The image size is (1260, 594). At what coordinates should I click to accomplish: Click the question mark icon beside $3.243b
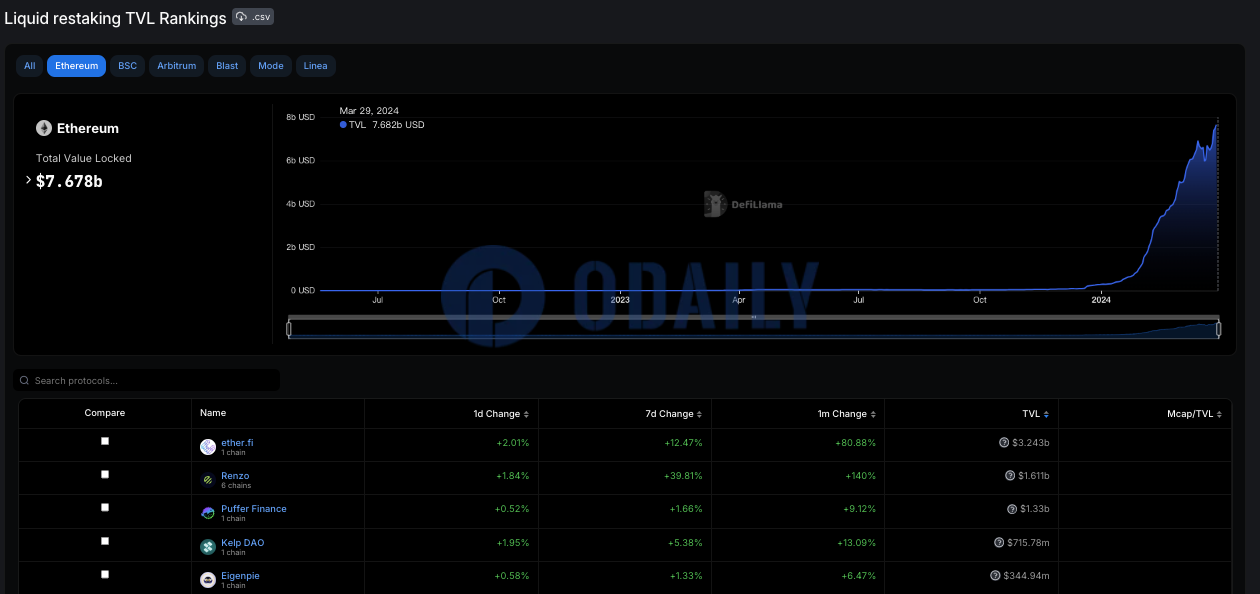(1003, 442)
